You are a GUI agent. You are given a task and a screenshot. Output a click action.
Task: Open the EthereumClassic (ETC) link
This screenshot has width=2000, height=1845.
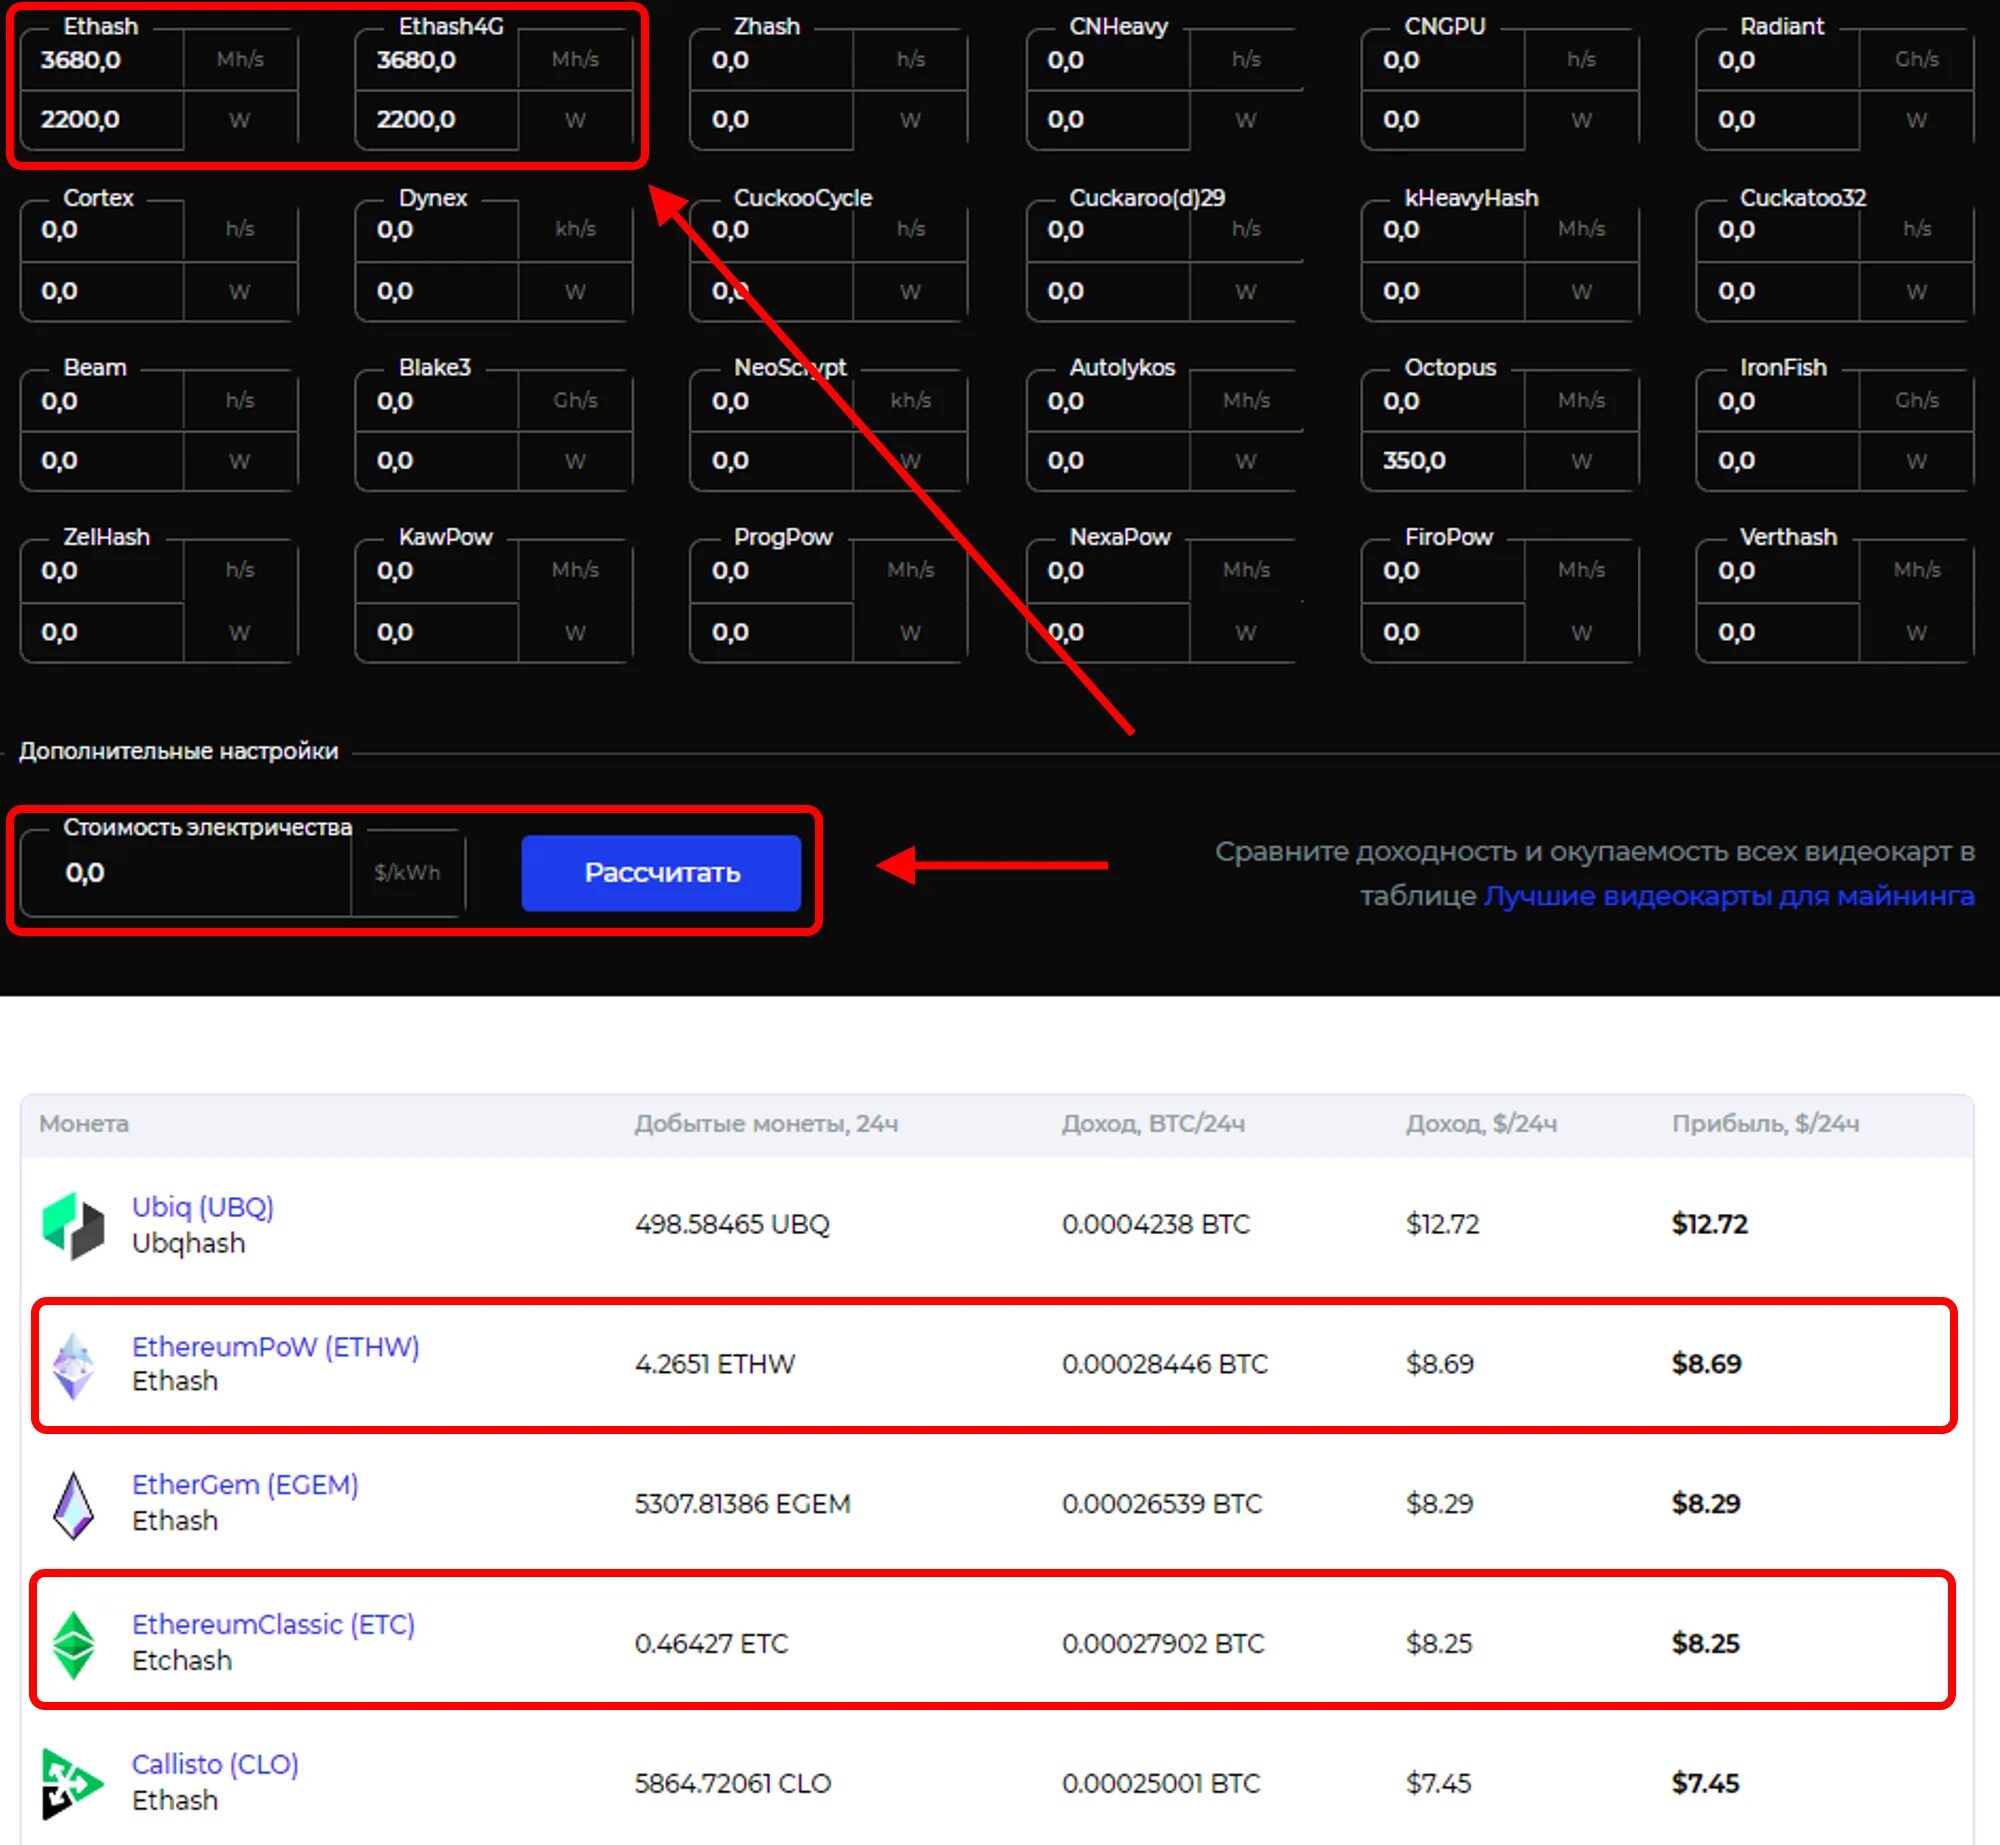pos(273,1625)
